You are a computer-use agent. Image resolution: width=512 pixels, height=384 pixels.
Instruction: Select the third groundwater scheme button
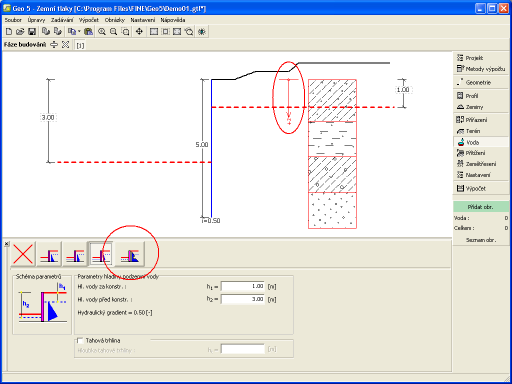(101, 254)
